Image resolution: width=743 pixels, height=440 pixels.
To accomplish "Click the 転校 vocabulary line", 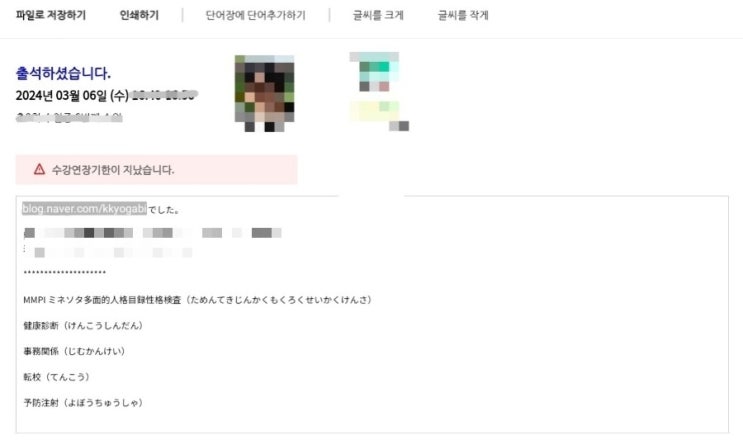I will coord(56,377).
